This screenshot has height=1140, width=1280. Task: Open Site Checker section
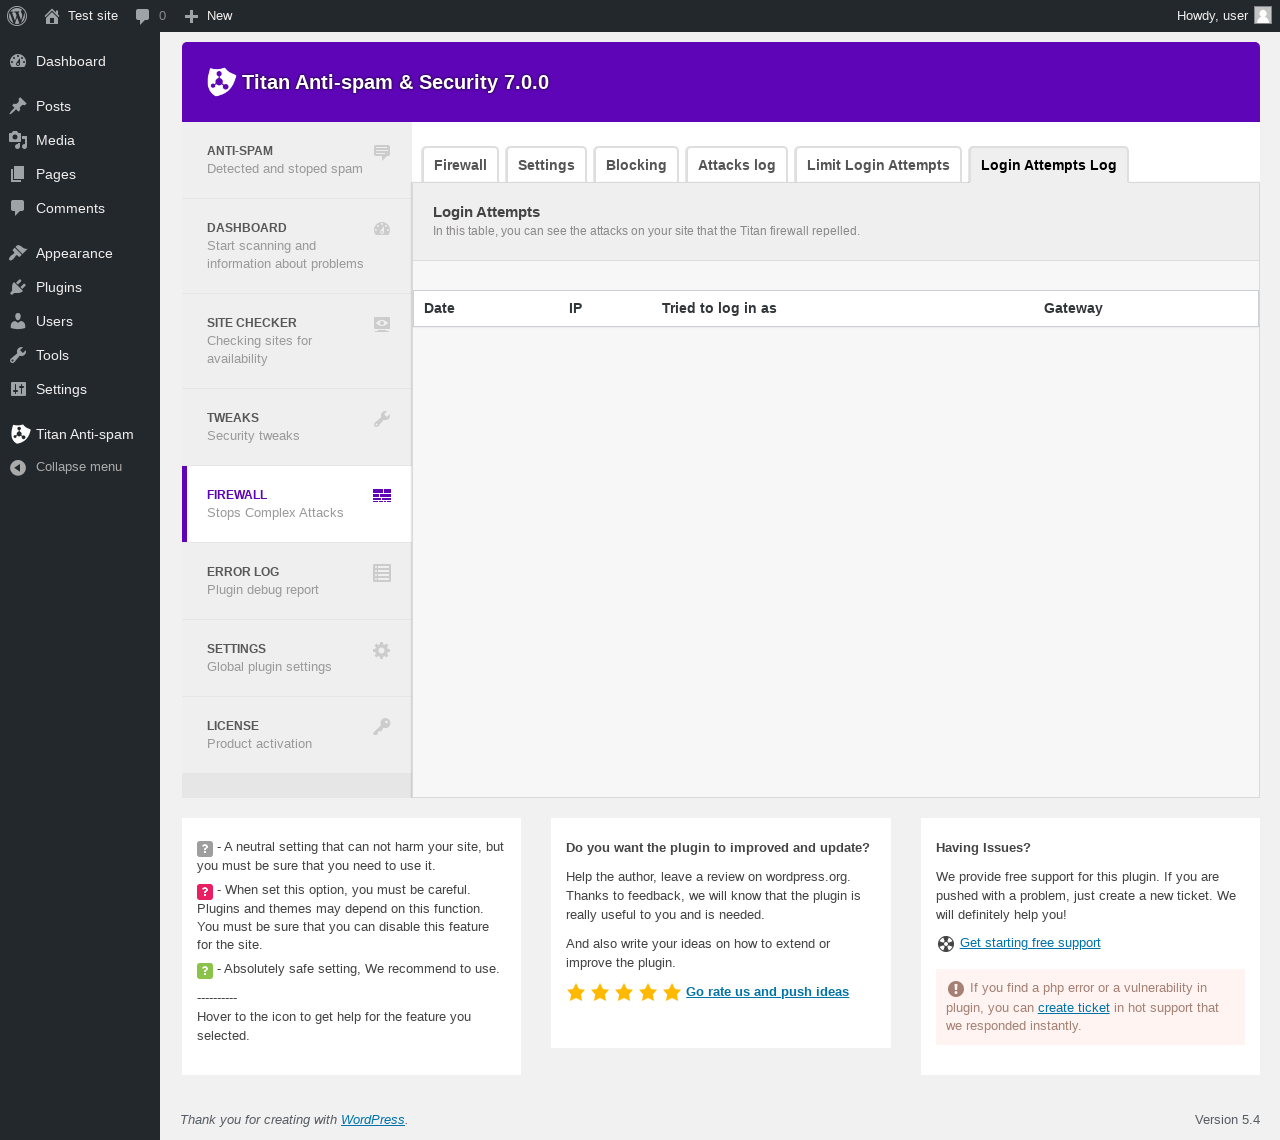point(297,341)
